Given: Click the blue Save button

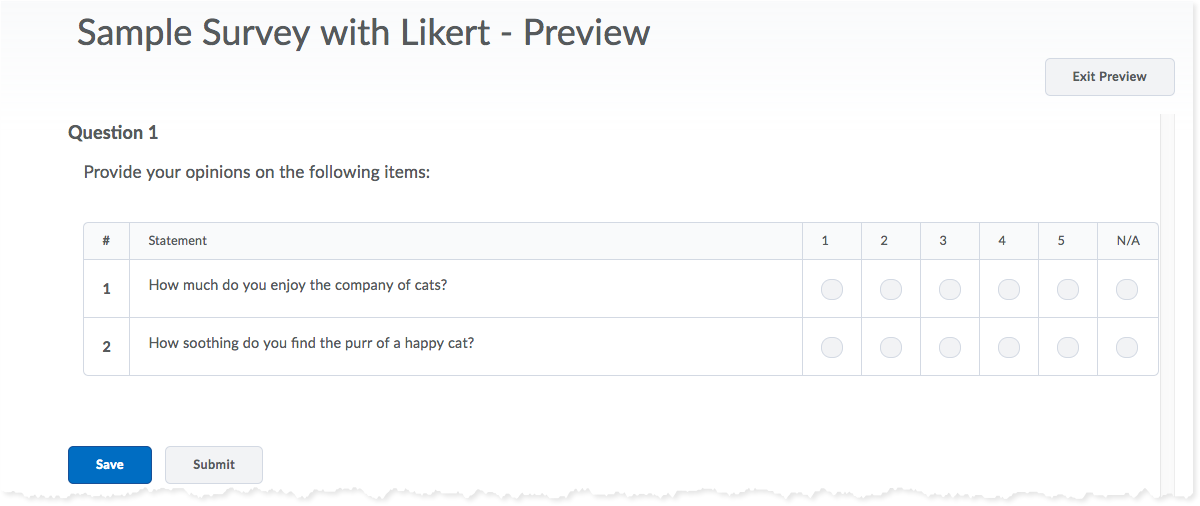Looking at the screenshot, I should click(110, 464).
